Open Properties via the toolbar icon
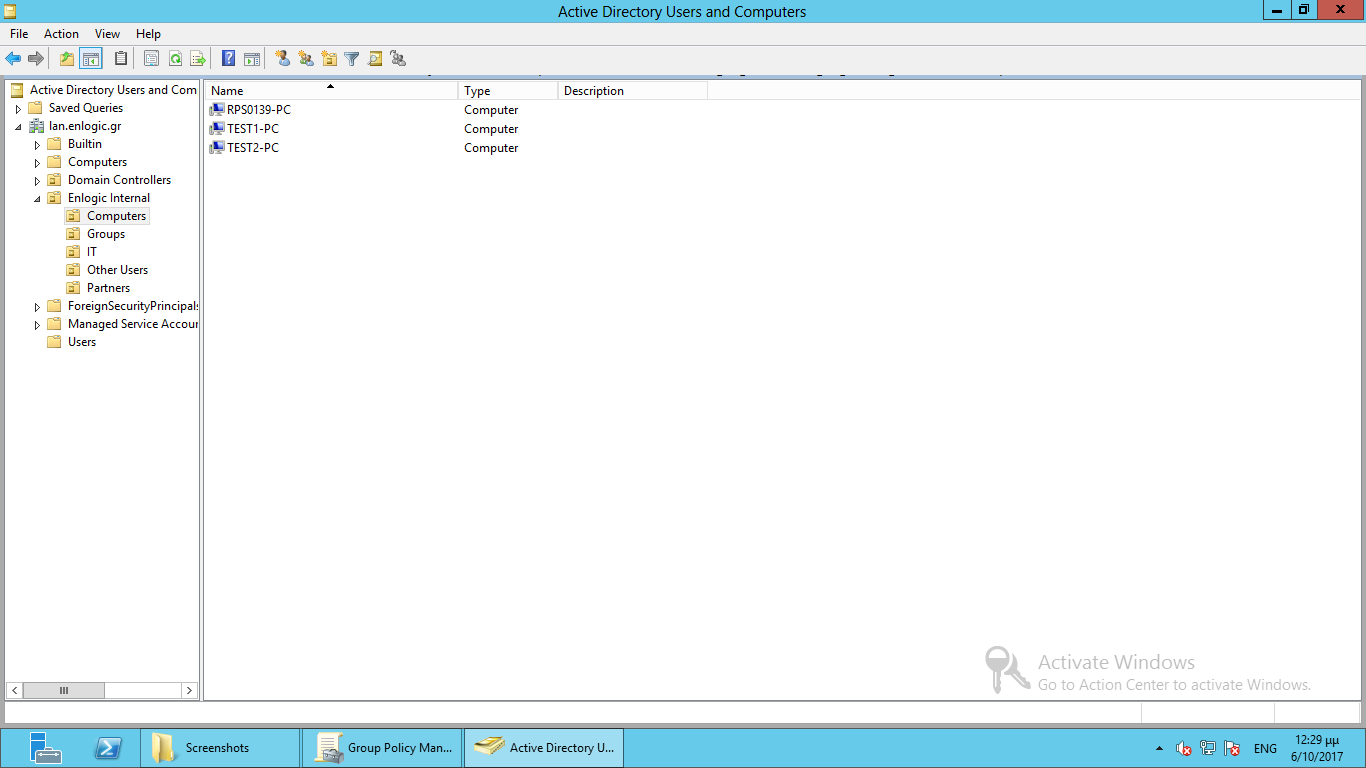1366x768 pixels. [x=151, y=59]
